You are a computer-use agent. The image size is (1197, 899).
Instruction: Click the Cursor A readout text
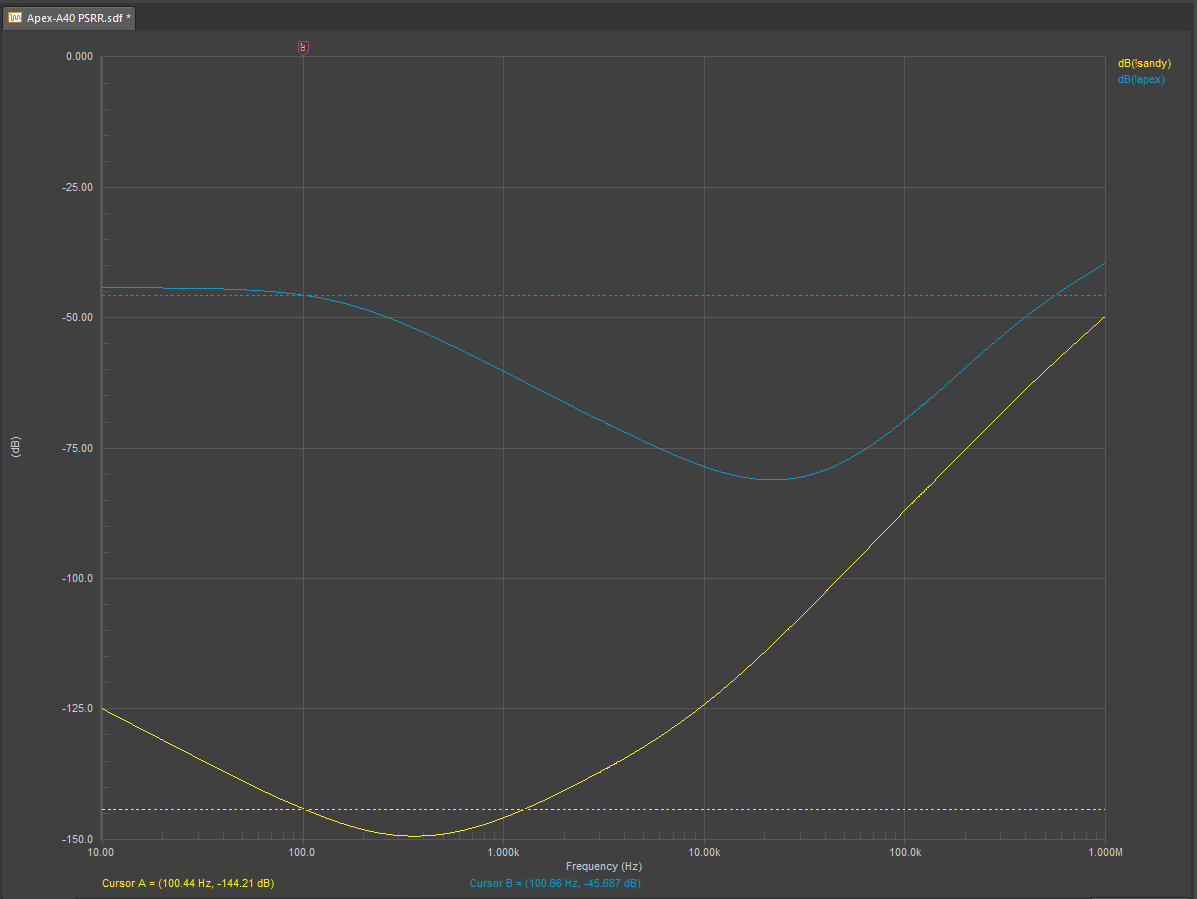188,883
